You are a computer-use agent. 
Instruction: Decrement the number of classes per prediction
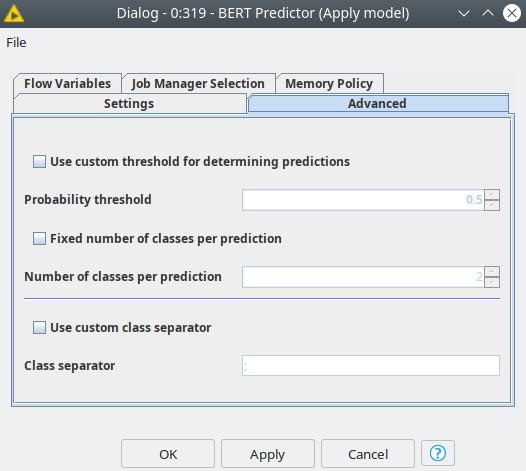[492, 282]
